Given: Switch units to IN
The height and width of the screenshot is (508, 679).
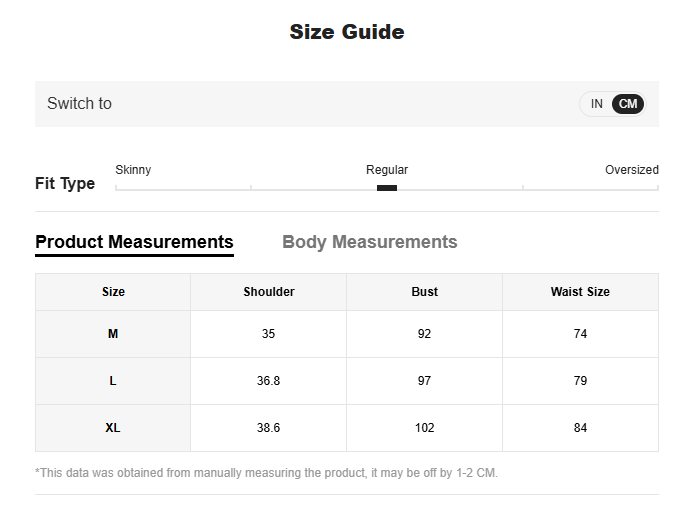Looking at the screenshot, I should [x=596, y=104].
